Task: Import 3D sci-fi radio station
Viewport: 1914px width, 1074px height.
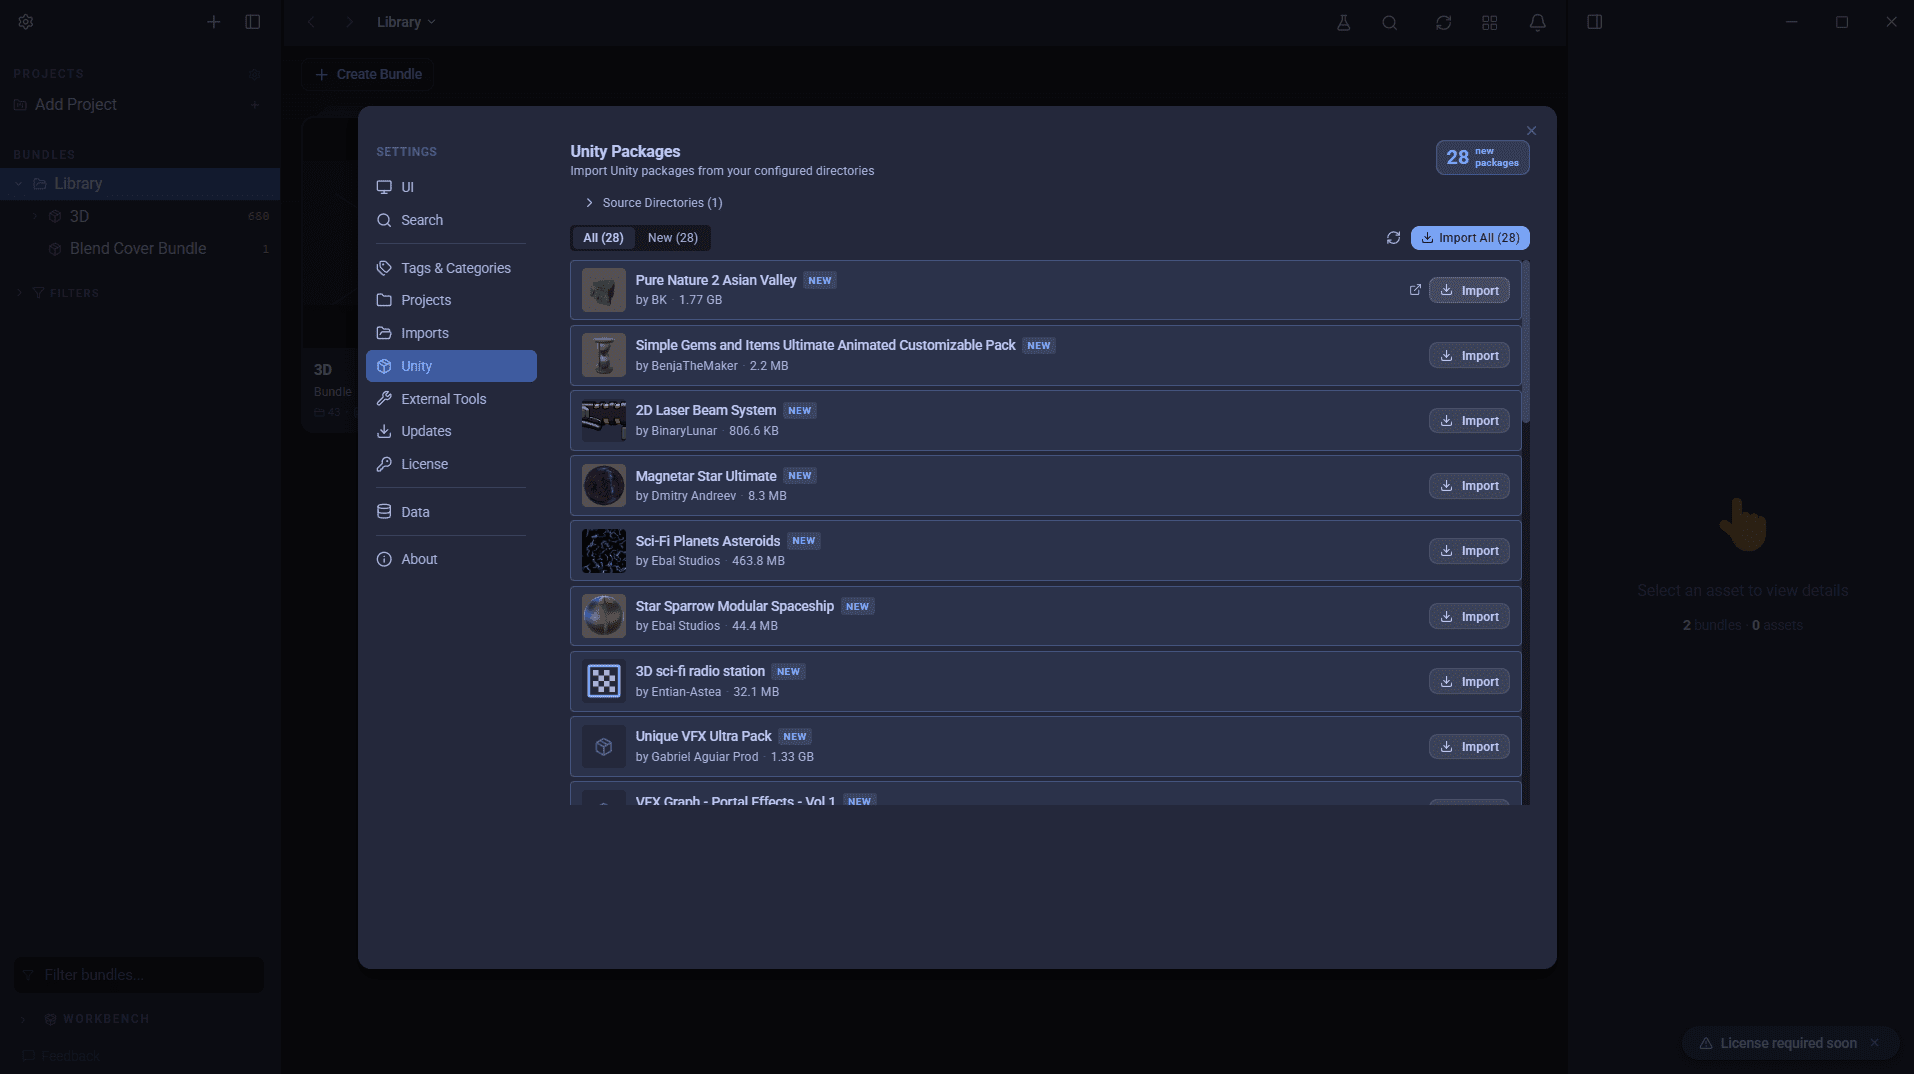Action: click(1469, 682)
